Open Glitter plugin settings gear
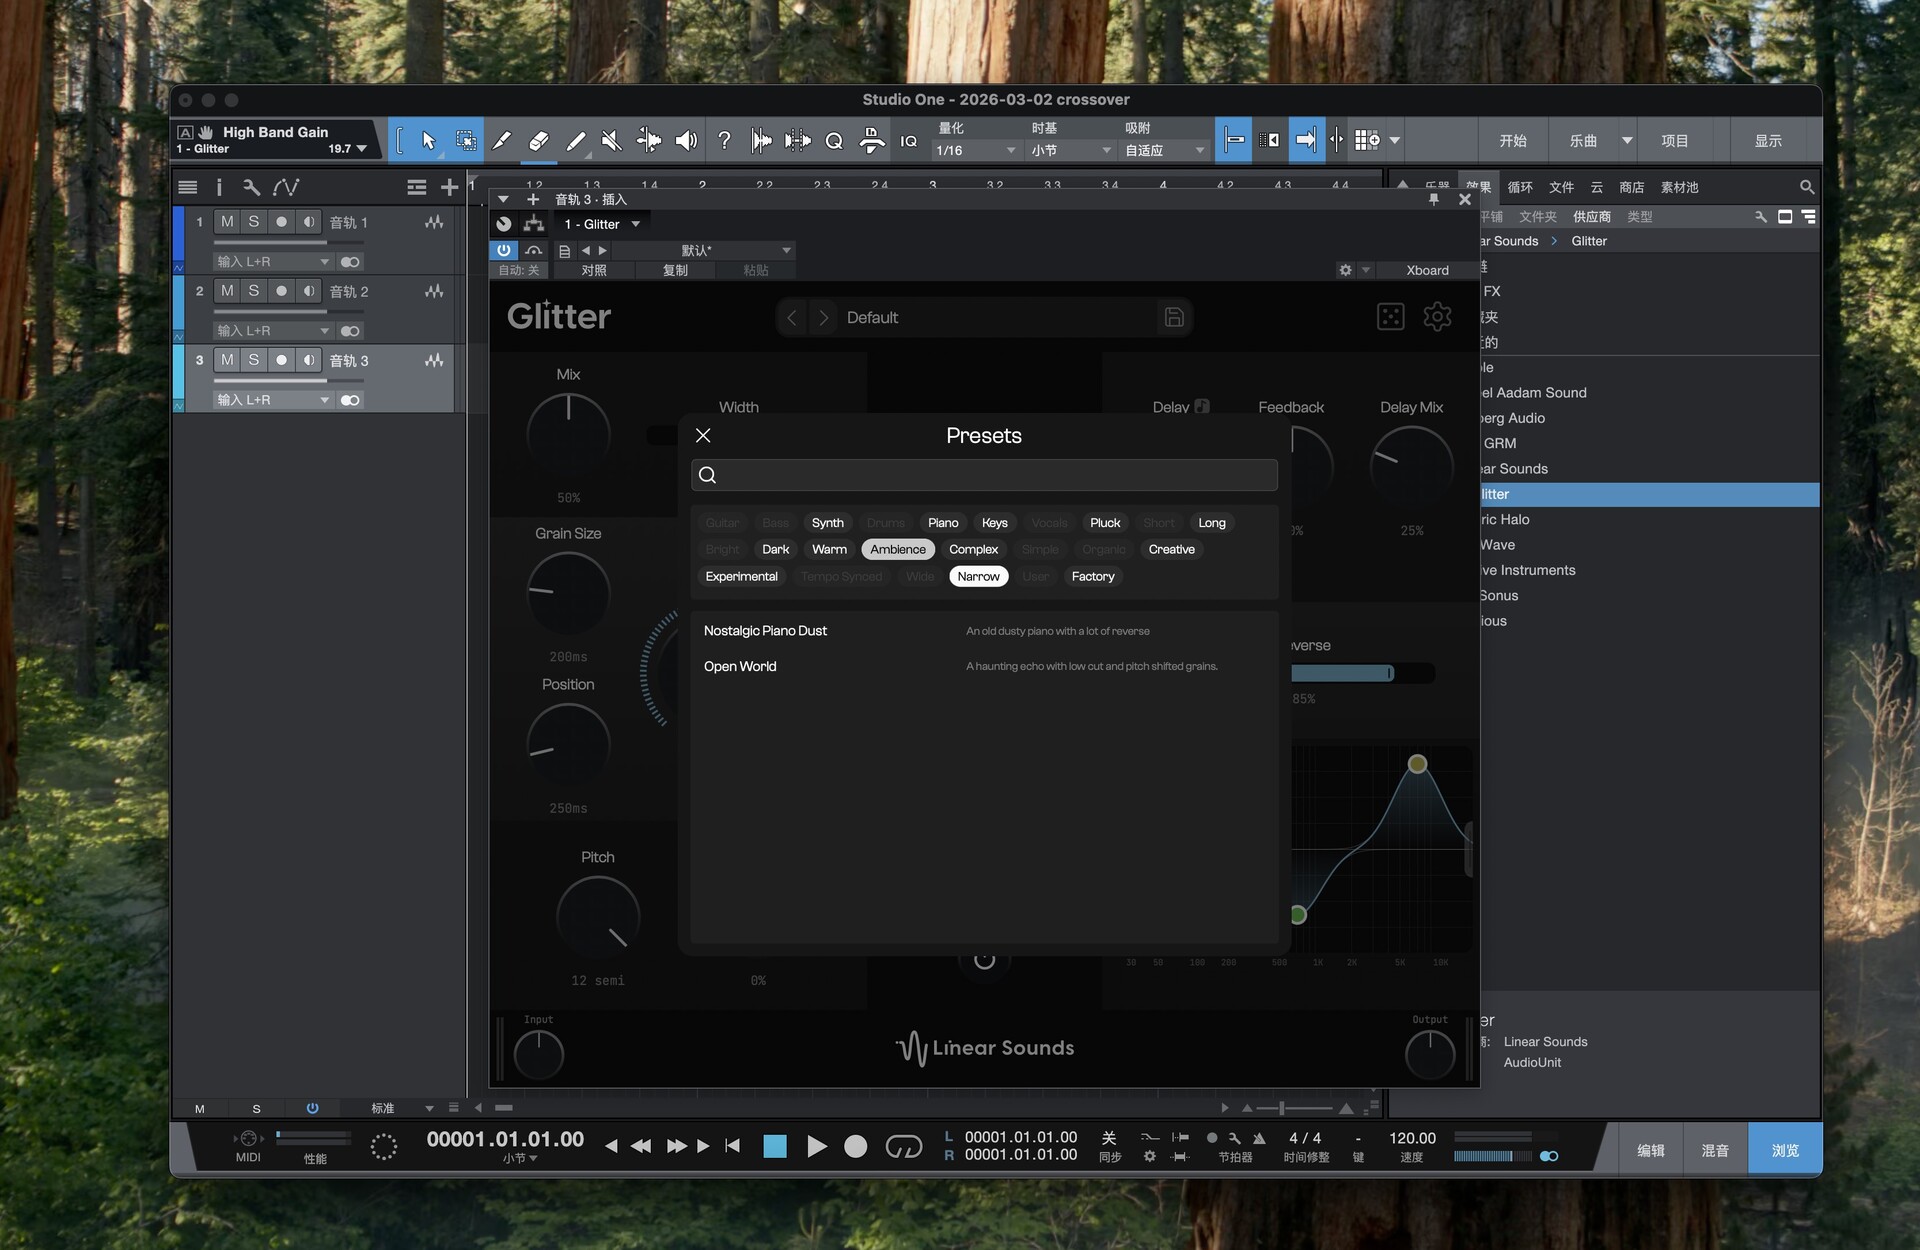The width and height of the screenshot is (1920, 1250). click(x=1437, y=317)
